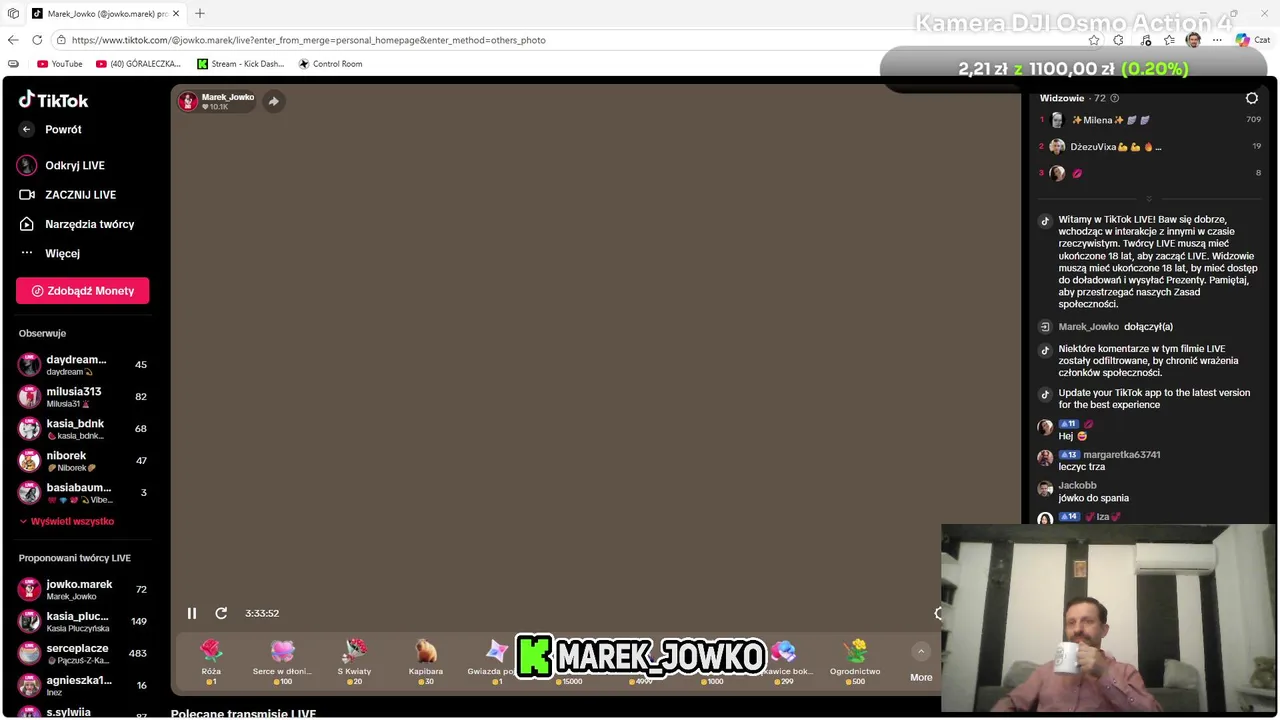Send the Ogrodnictwo gift

pos(855,662)
